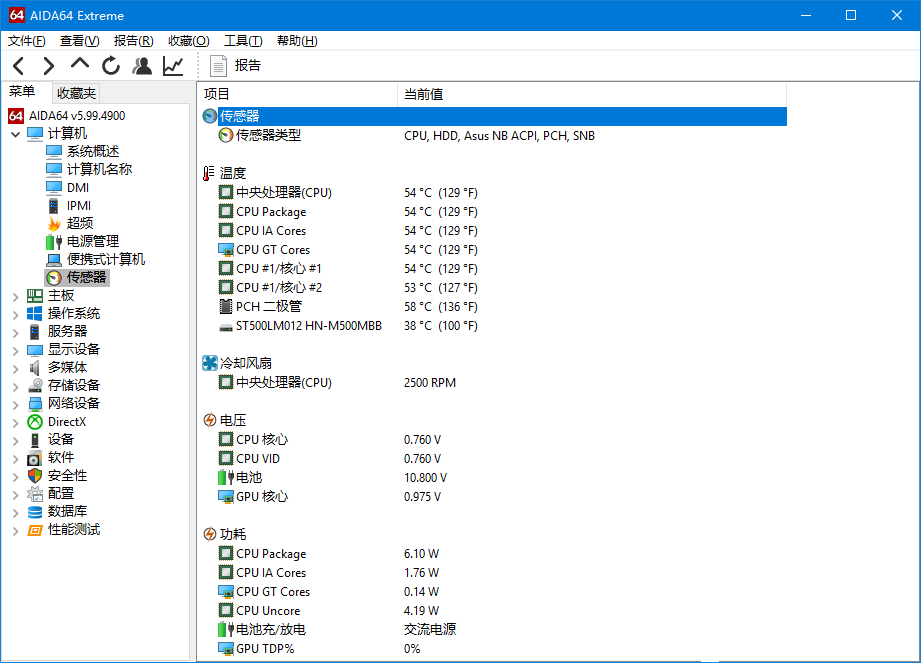Click the Back navigation arrow
Image resolution: width=921 pixels, height=663 pixels.
coord(19,66)
